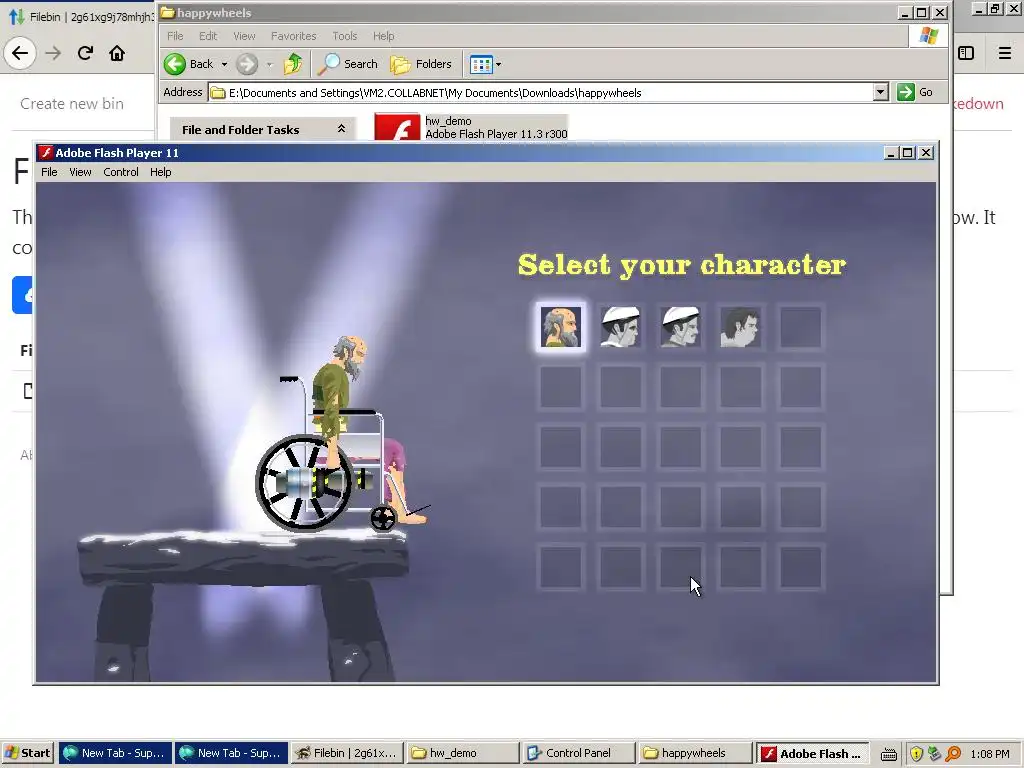Open the Control menu in Flash Player

[x=121, y=172]
